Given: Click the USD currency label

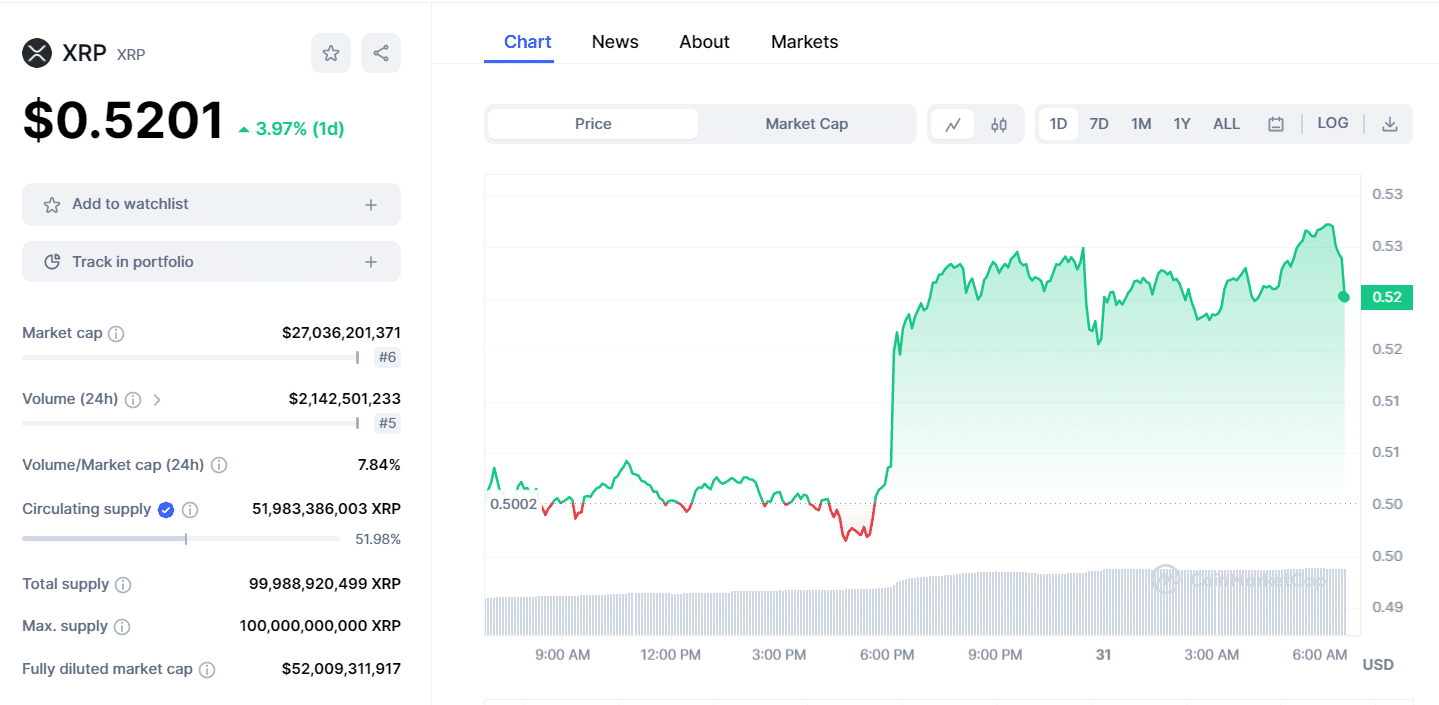Looking at the screenshot, I should click(1378, 665).
